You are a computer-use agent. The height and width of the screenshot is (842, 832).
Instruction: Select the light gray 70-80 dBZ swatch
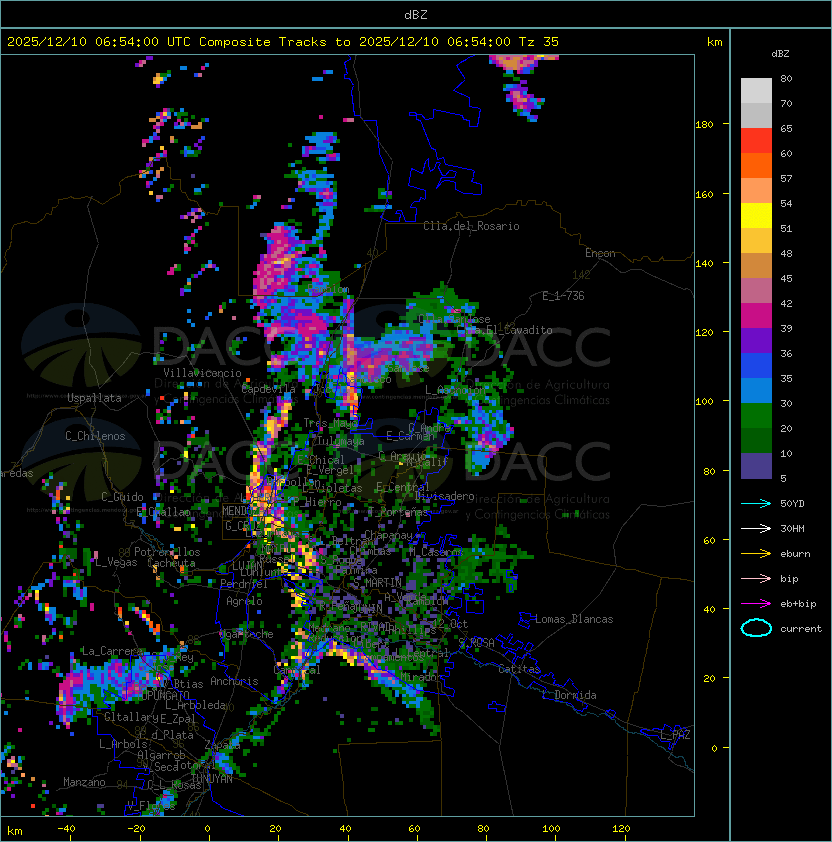pyautogui.click(x=756, y=91)
